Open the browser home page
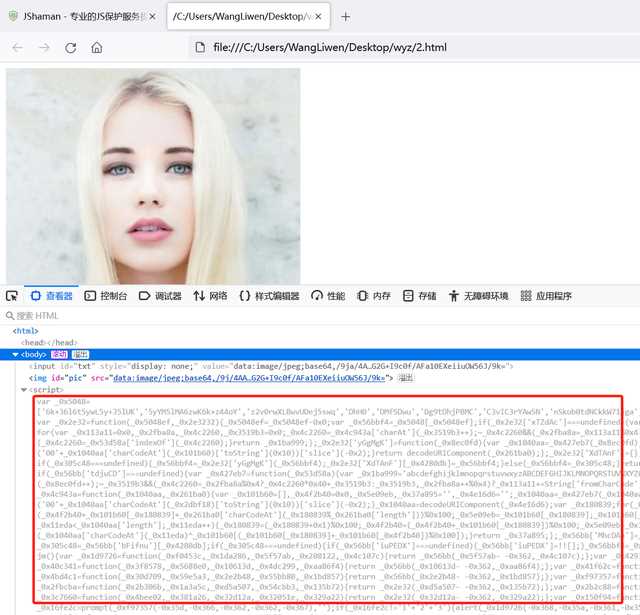 [97, 48]
